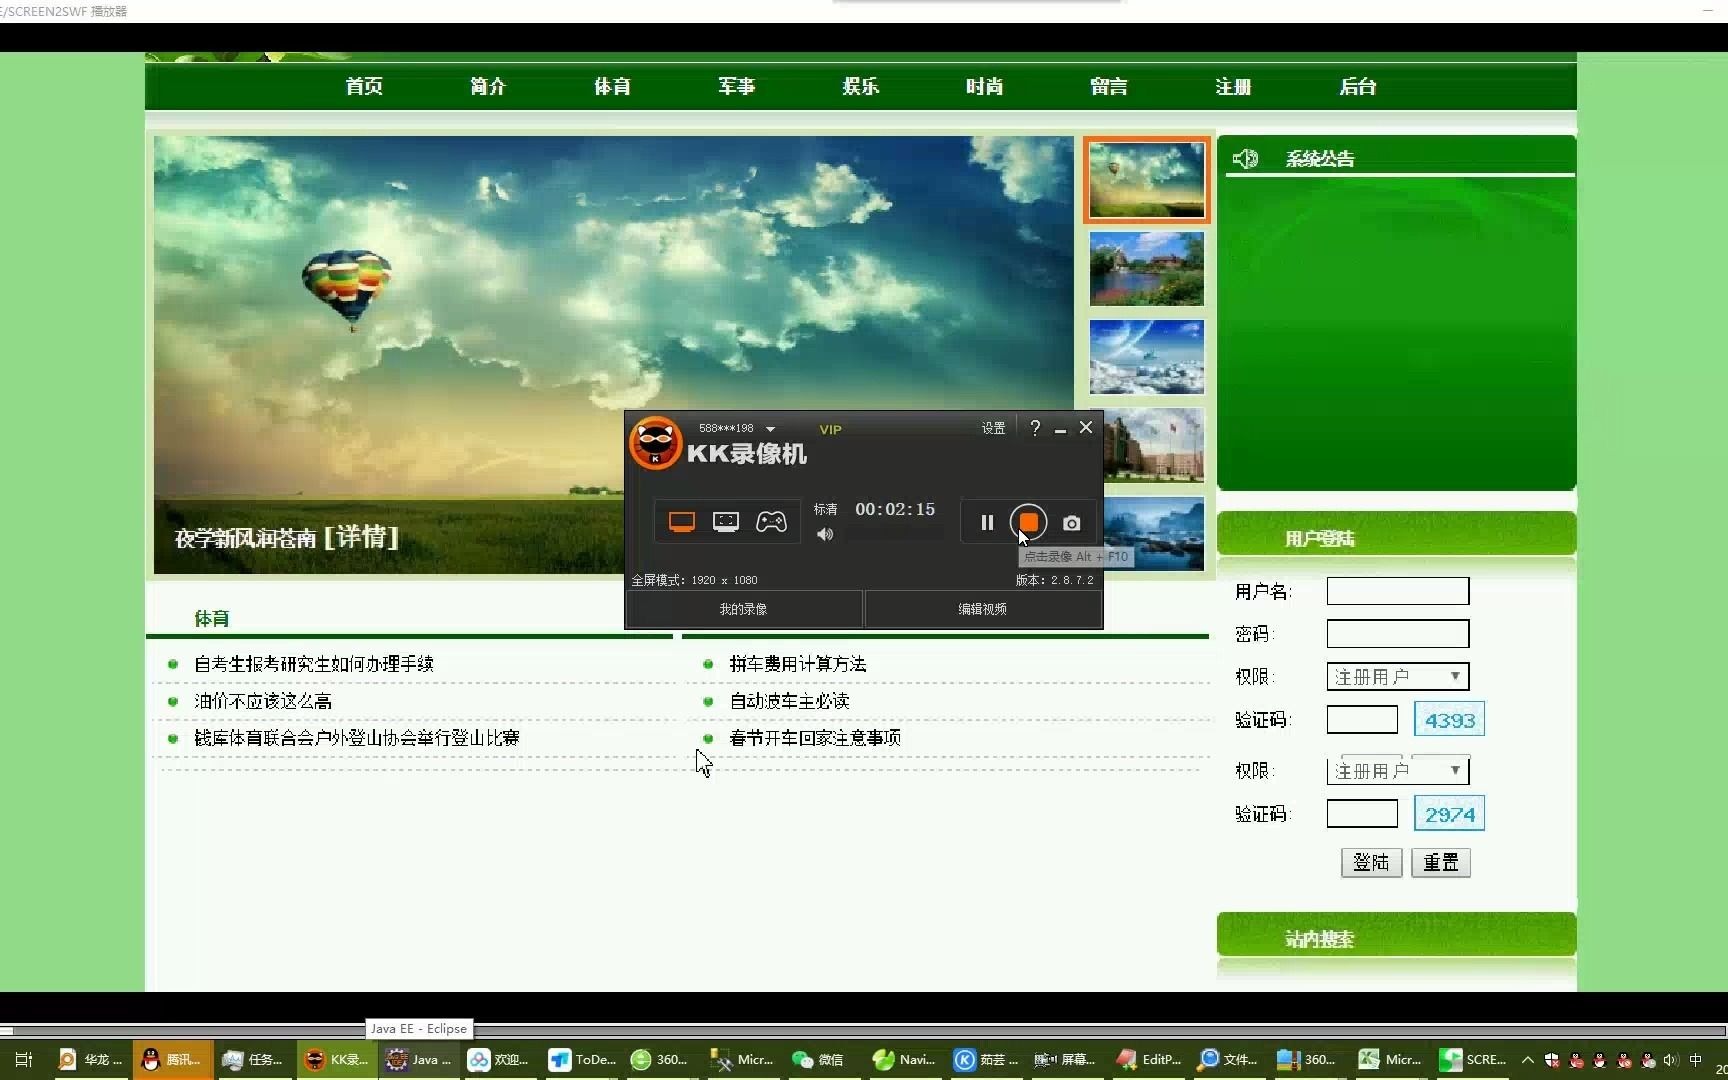Screen dimensions: 1728x1080
Task: Click the 系统公告 speaker icon
Action: click(x=1245, y=159)
